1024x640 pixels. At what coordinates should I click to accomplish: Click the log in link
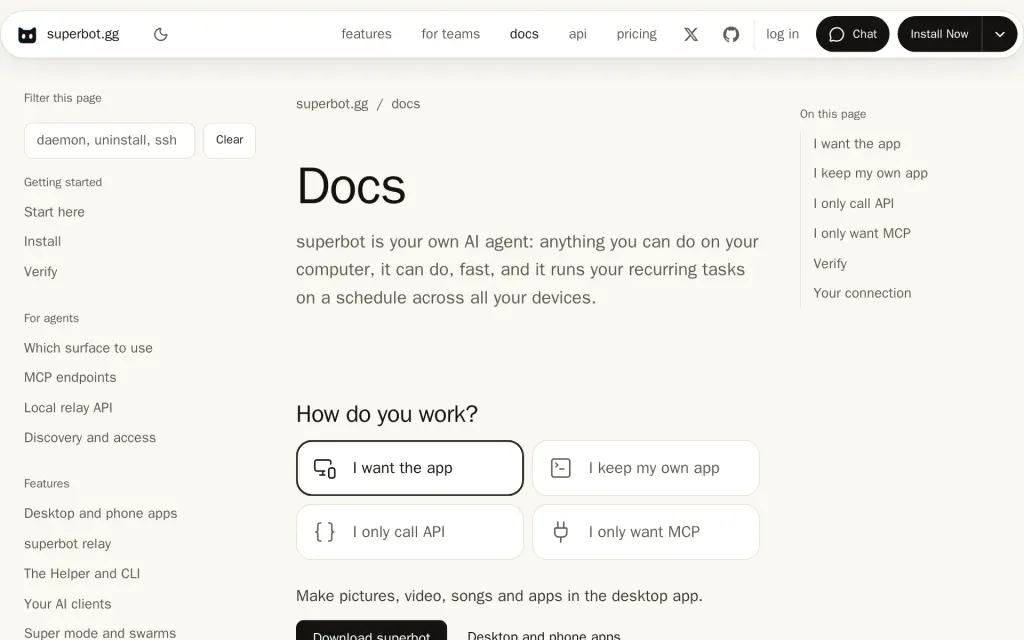click(x=782, y=34)
